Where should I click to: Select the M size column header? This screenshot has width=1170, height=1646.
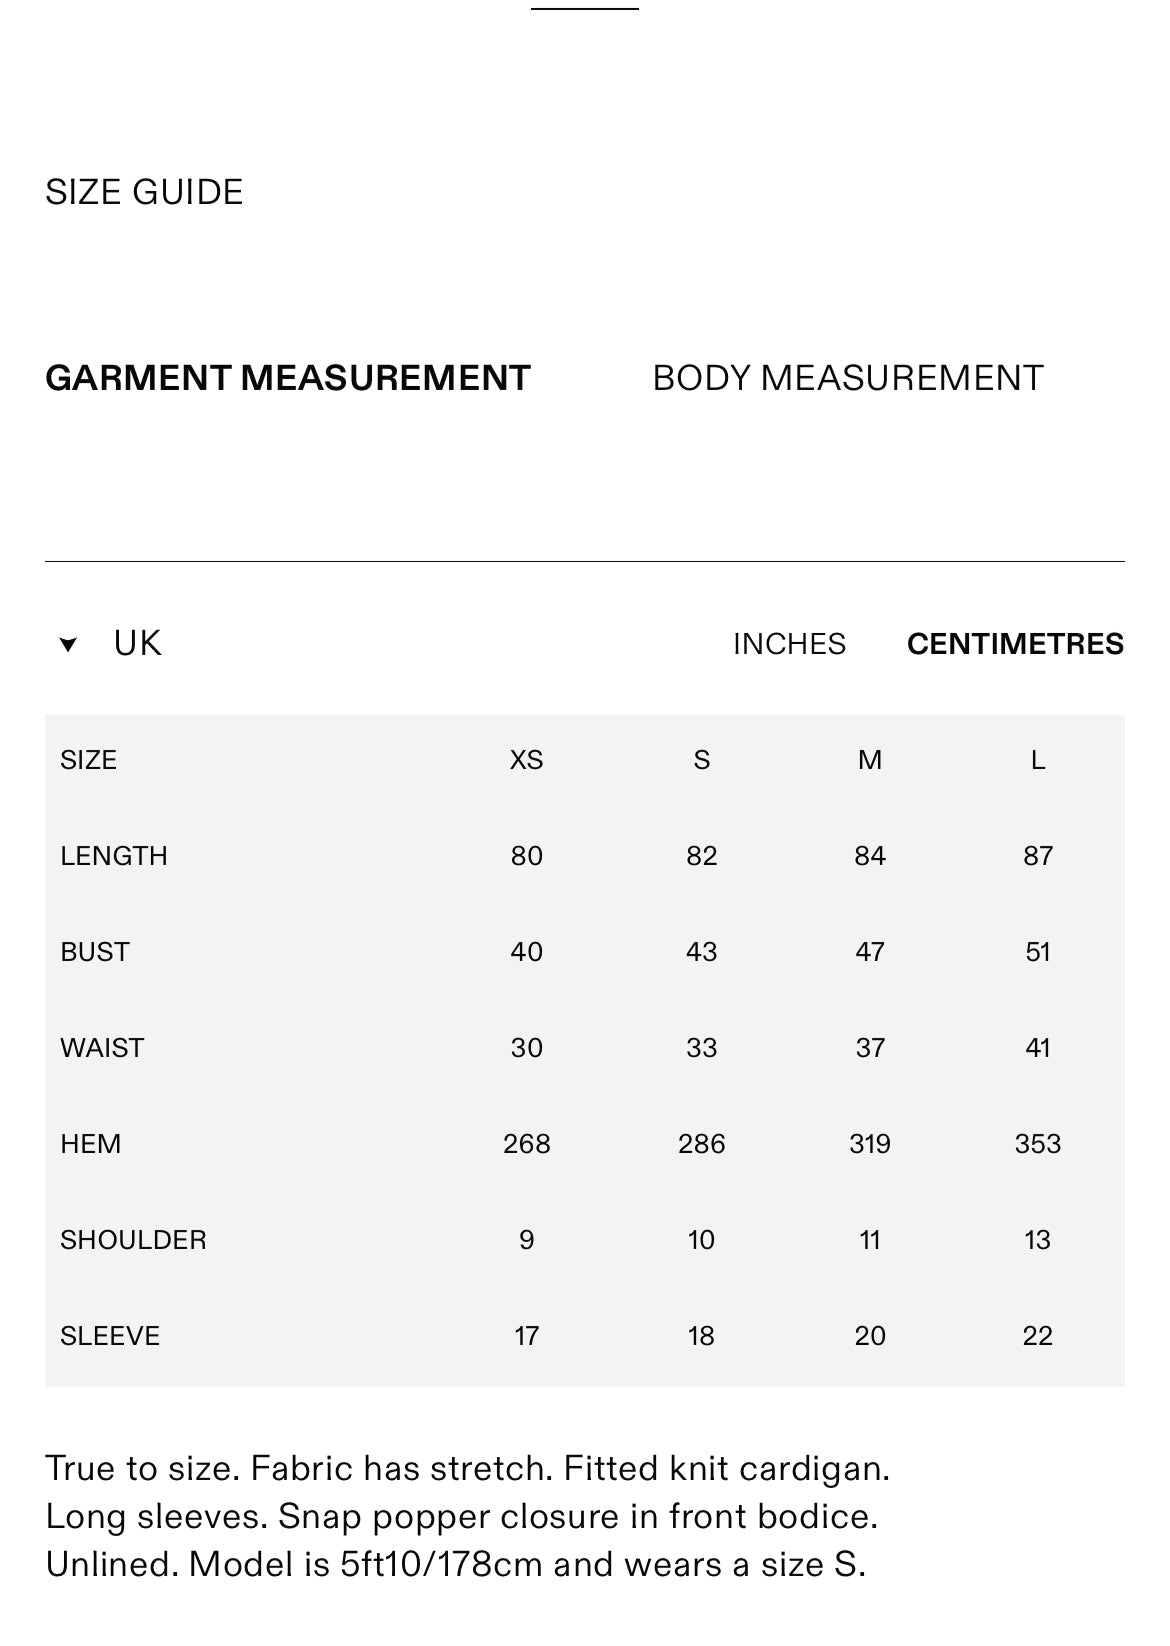click(x=870, y=760)
